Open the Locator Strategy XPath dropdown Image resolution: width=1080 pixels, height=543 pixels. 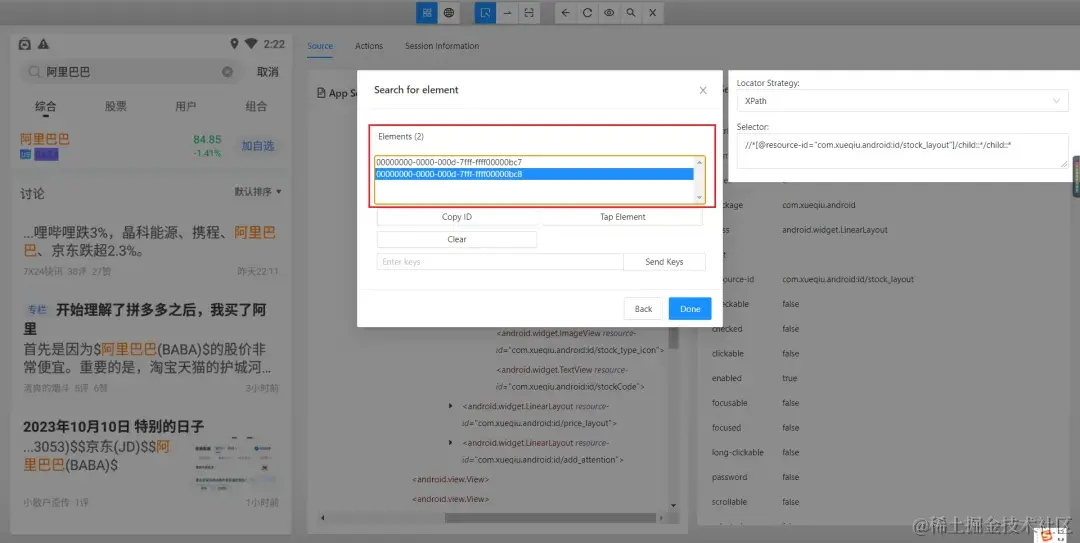(902, 101)
